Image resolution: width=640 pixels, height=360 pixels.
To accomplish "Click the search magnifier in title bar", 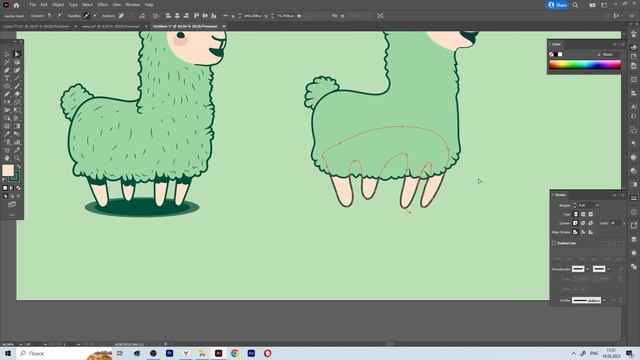I will [575, 5].
